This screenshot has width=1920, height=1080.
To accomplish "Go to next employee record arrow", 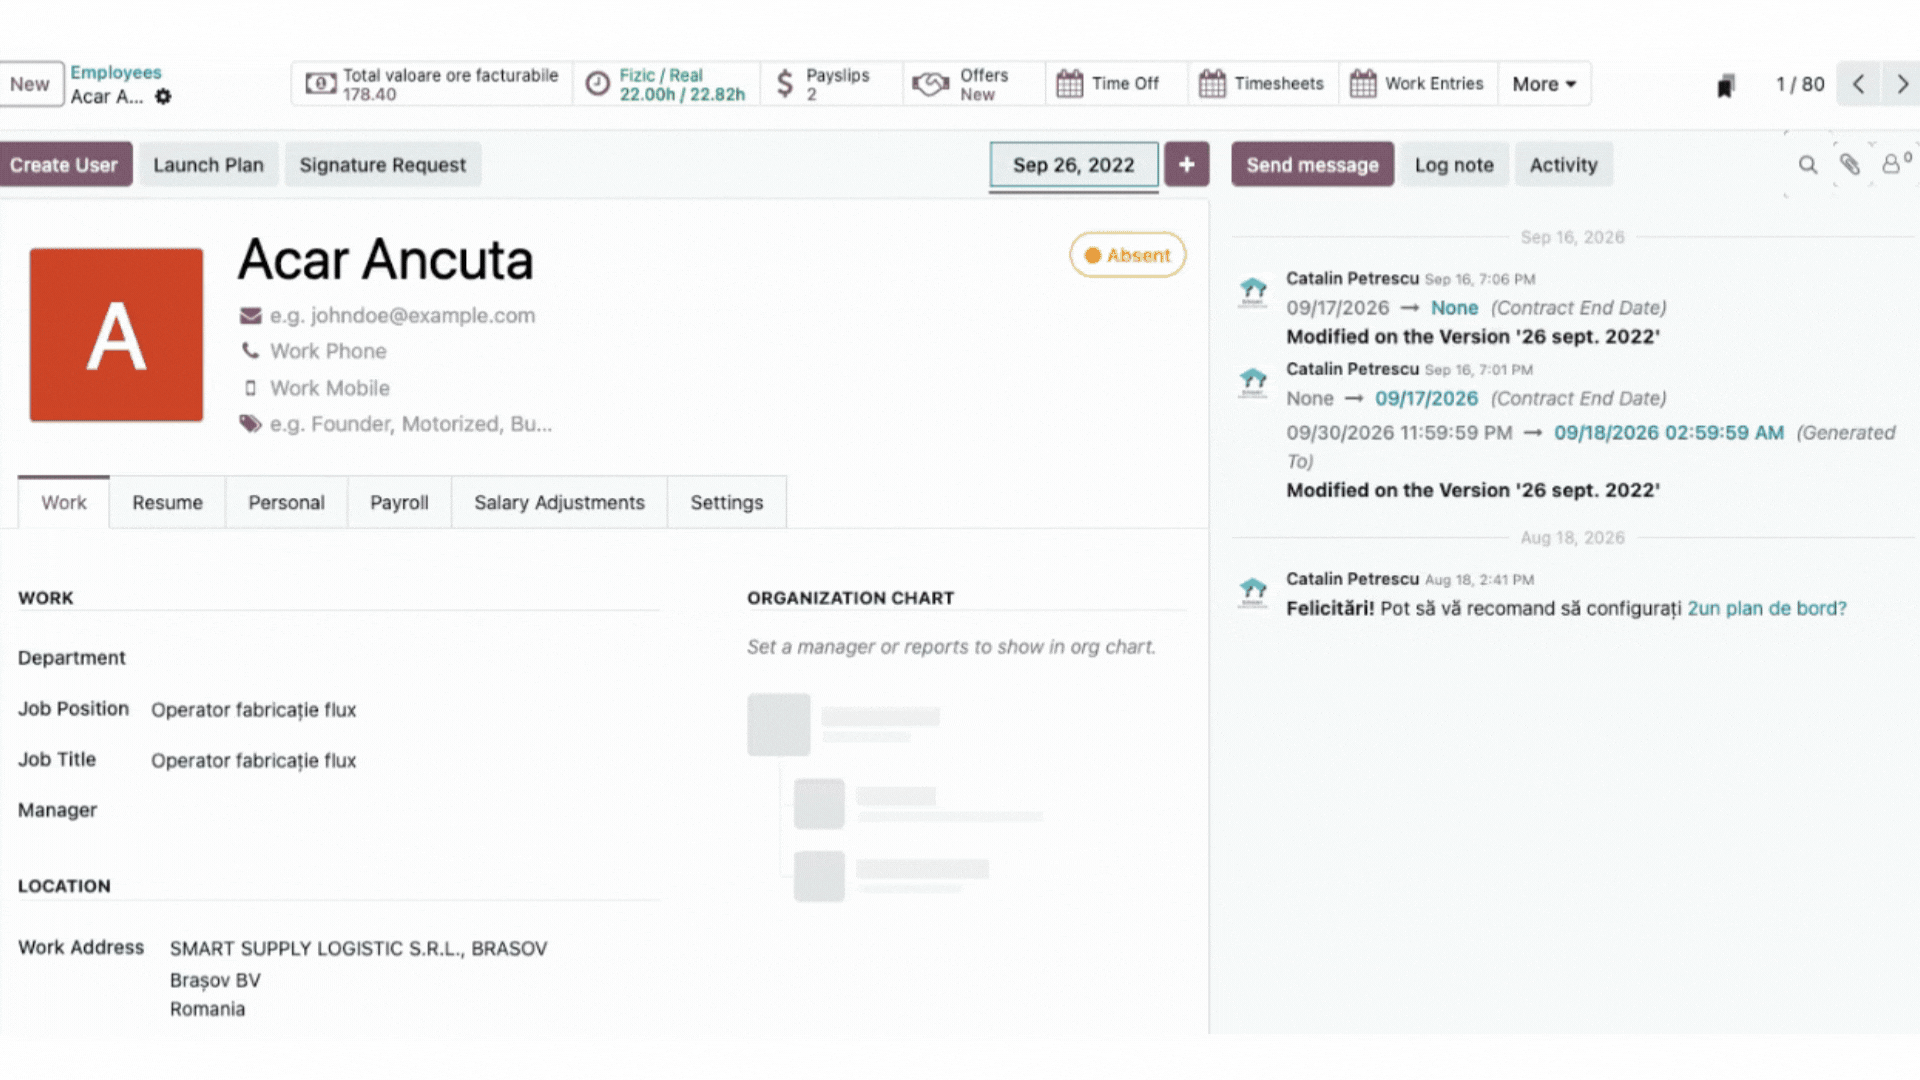I will click(1901, 85).
